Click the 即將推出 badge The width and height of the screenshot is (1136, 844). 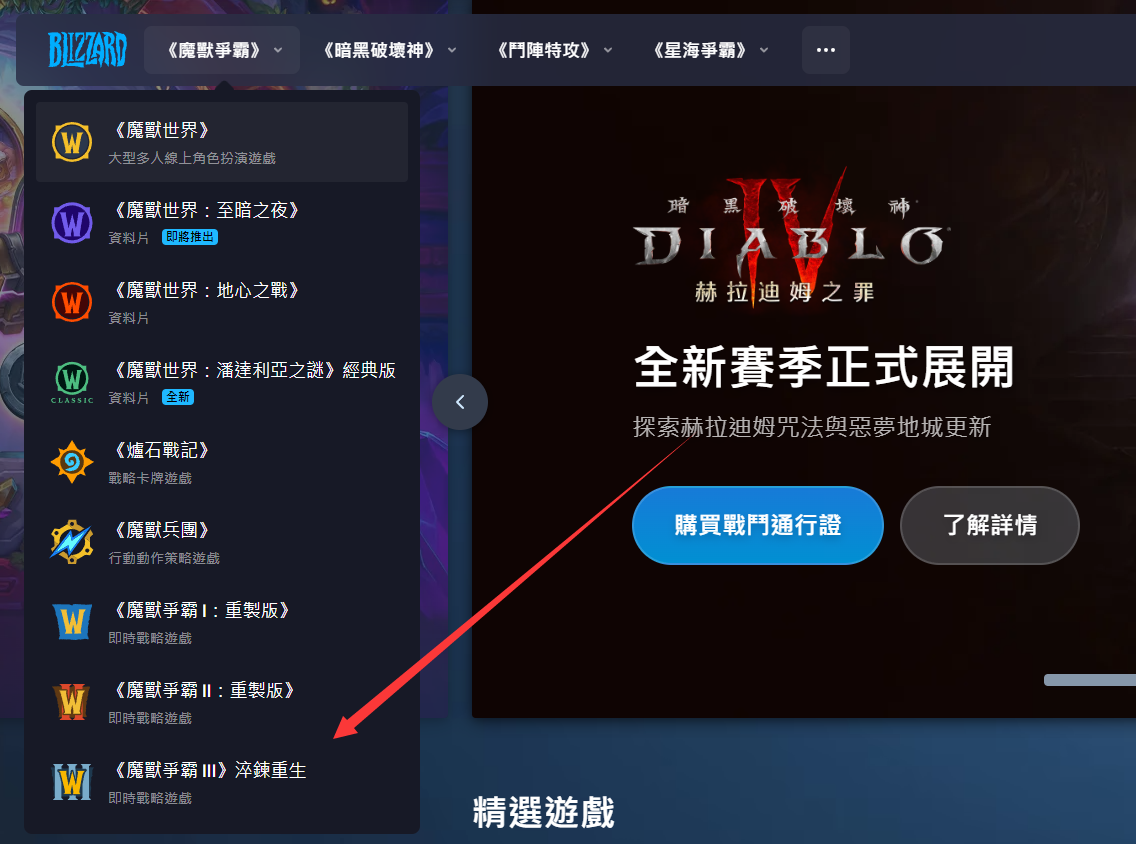(190, 237)
